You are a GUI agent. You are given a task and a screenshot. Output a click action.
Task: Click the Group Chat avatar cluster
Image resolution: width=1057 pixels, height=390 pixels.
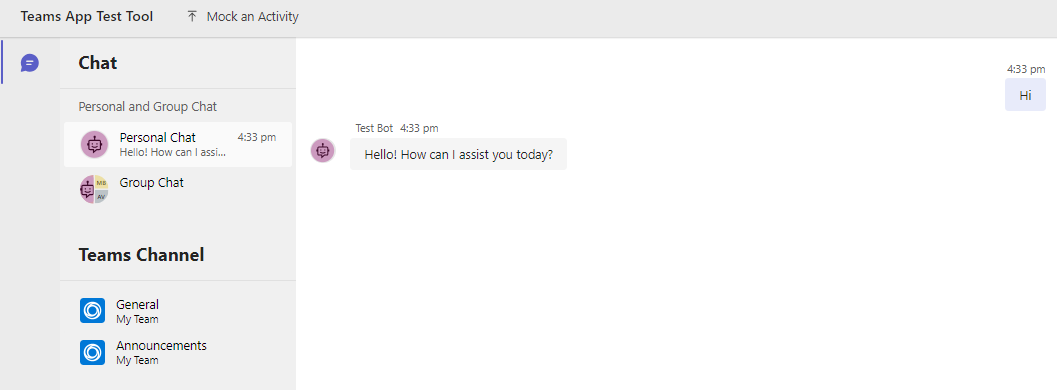tap(94, 189)
